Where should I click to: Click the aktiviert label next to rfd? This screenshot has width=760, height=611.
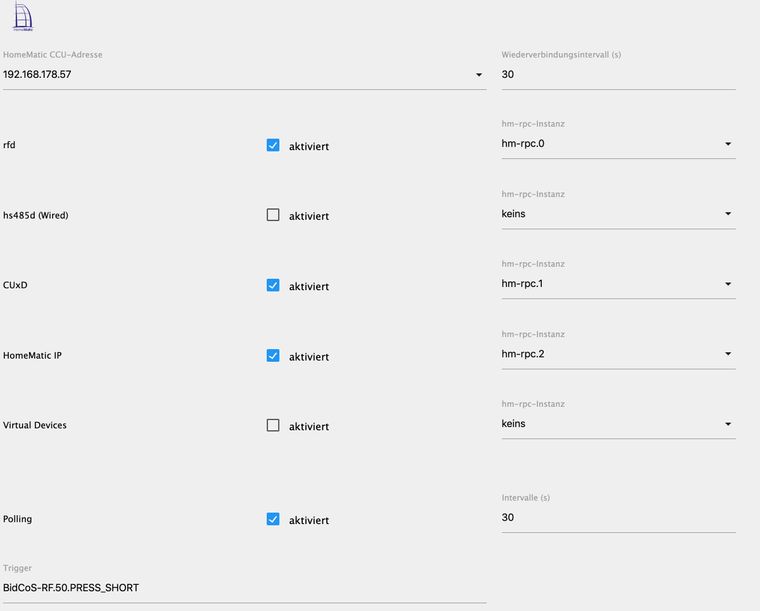(x=309, y=146)
